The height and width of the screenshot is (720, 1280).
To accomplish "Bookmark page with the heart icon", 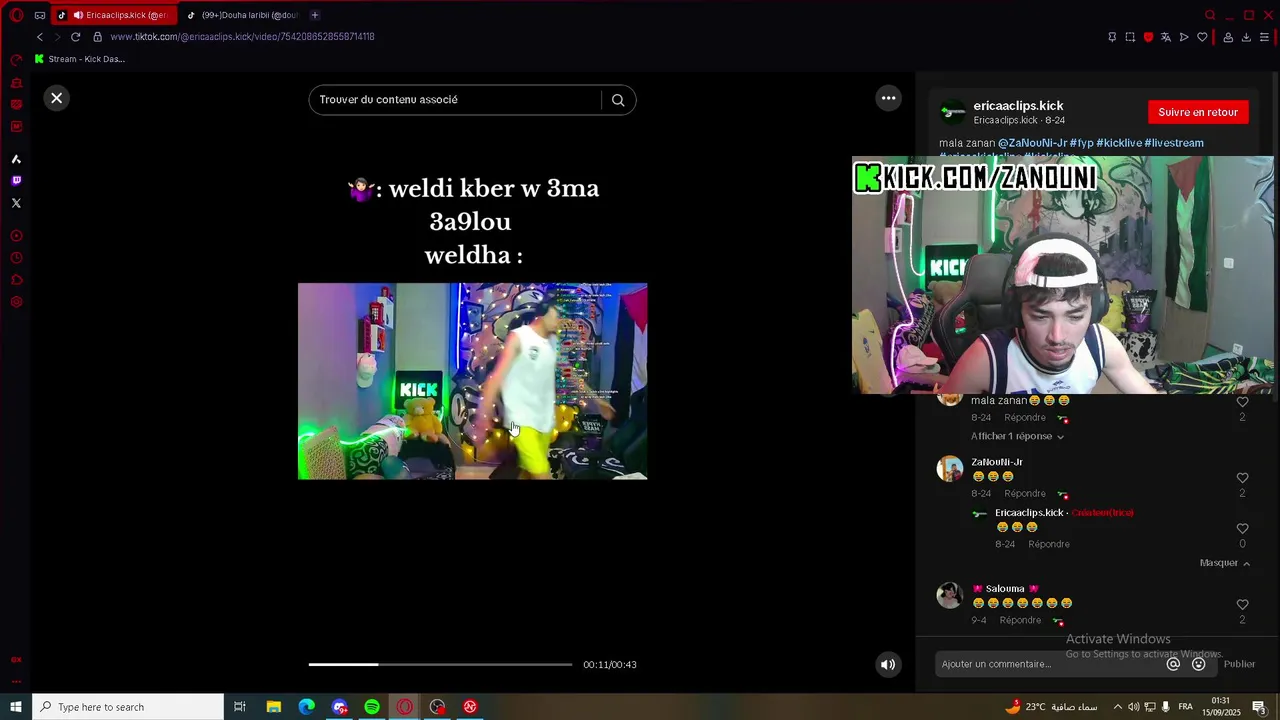I will [1202, 37].
